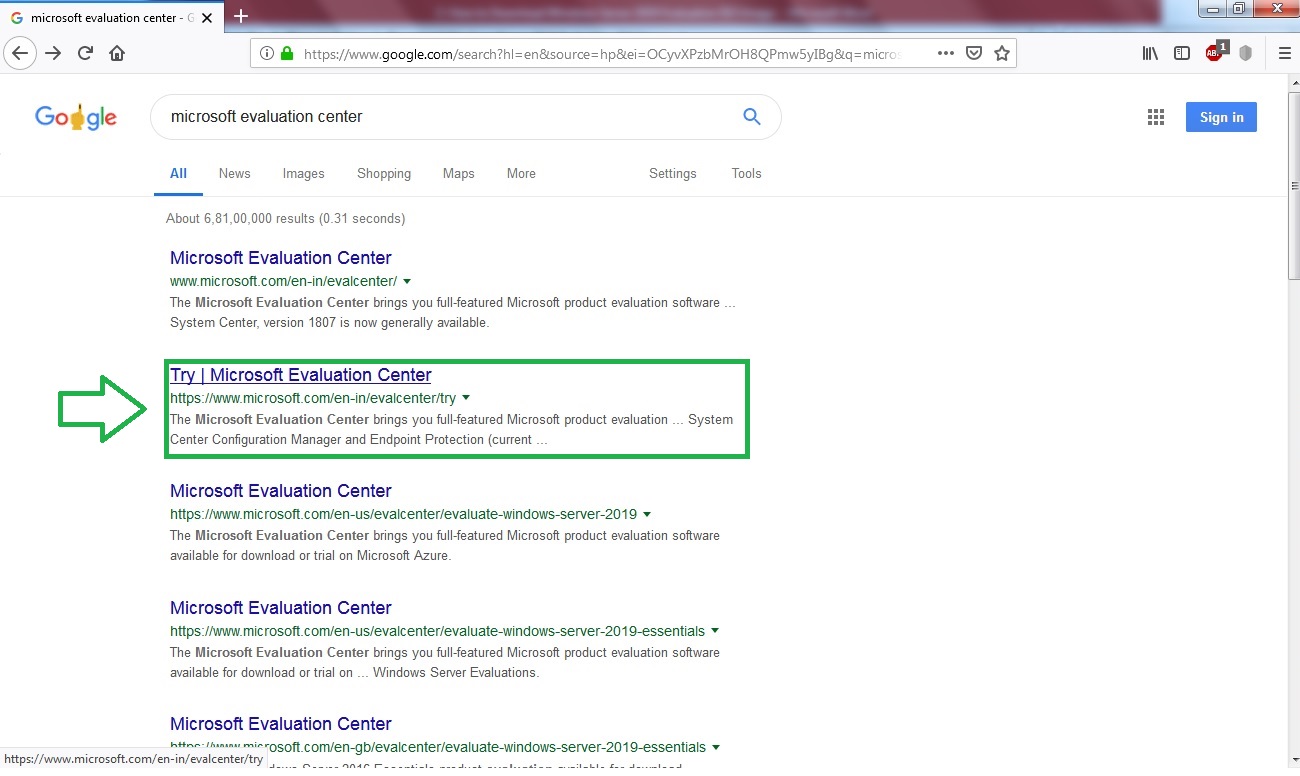Open a new tab with plus button
This screenshot has width=1300, height=776.
(x=240, y=16)
